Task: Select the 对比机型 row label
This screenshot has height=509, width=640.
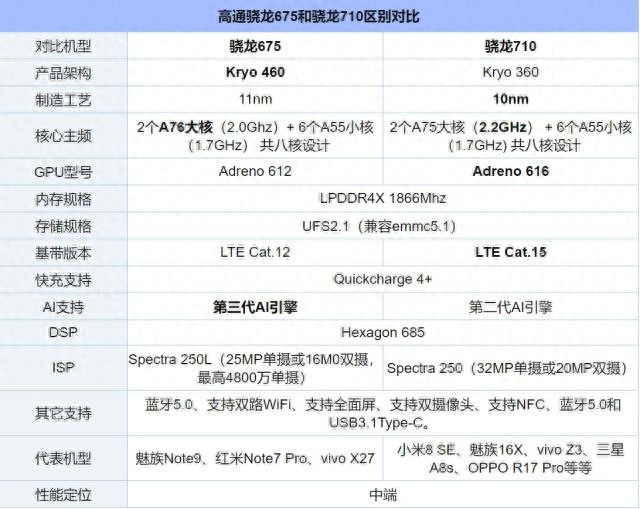Action: click(63, 46)
